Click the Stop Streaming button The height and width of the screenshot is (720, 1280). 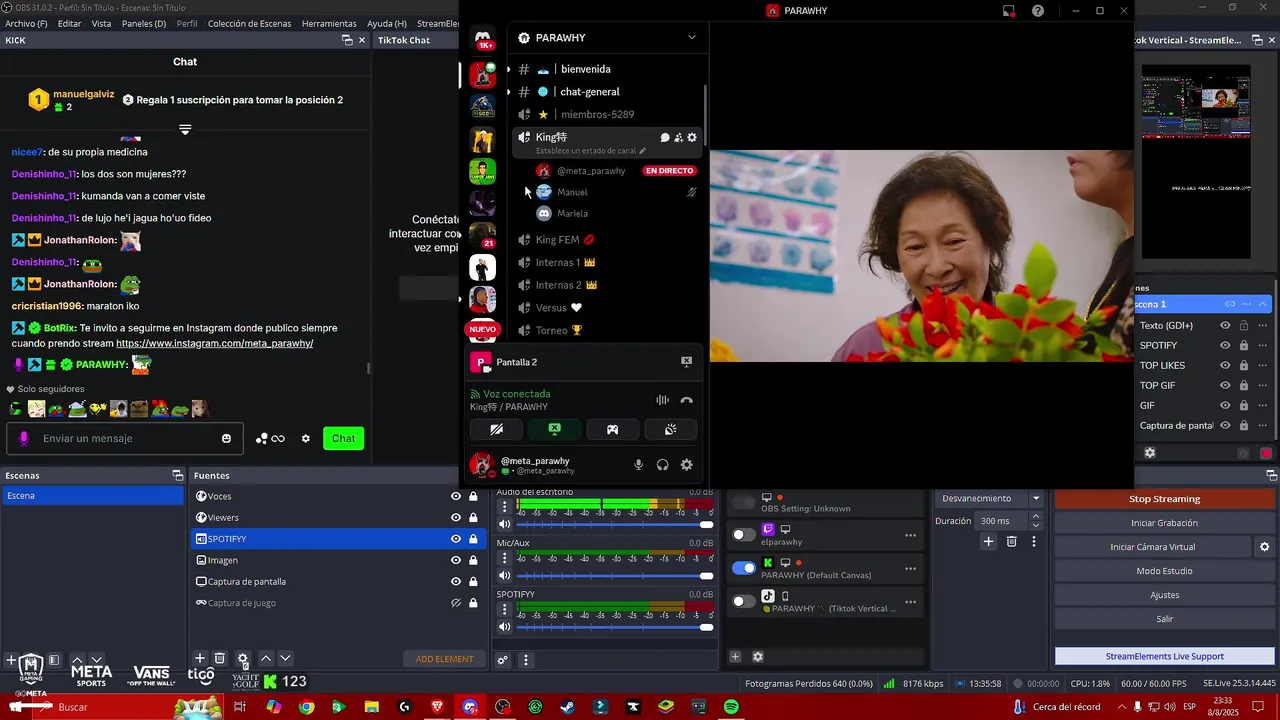coord(1164,499)
